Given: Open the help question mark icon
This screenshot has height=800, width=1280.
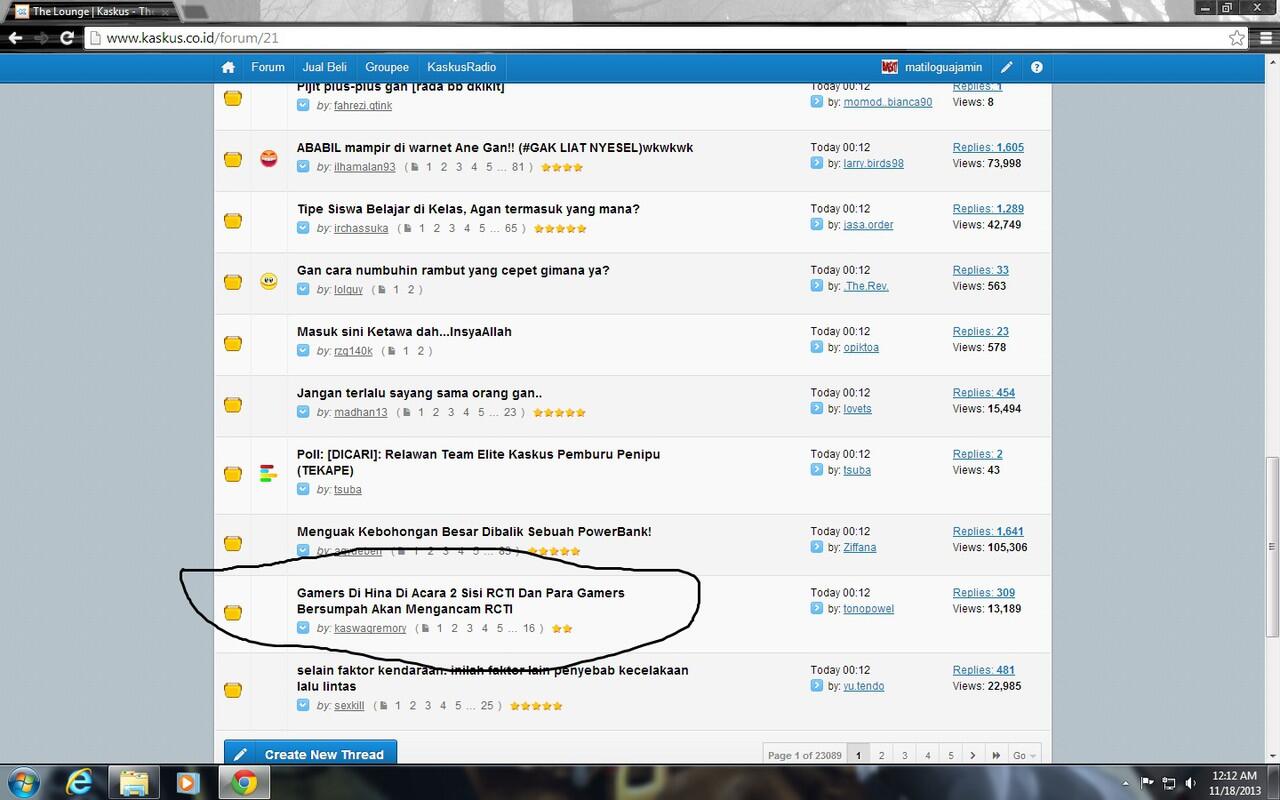Looking at the screenshot, I should (x=1037, y=67).
